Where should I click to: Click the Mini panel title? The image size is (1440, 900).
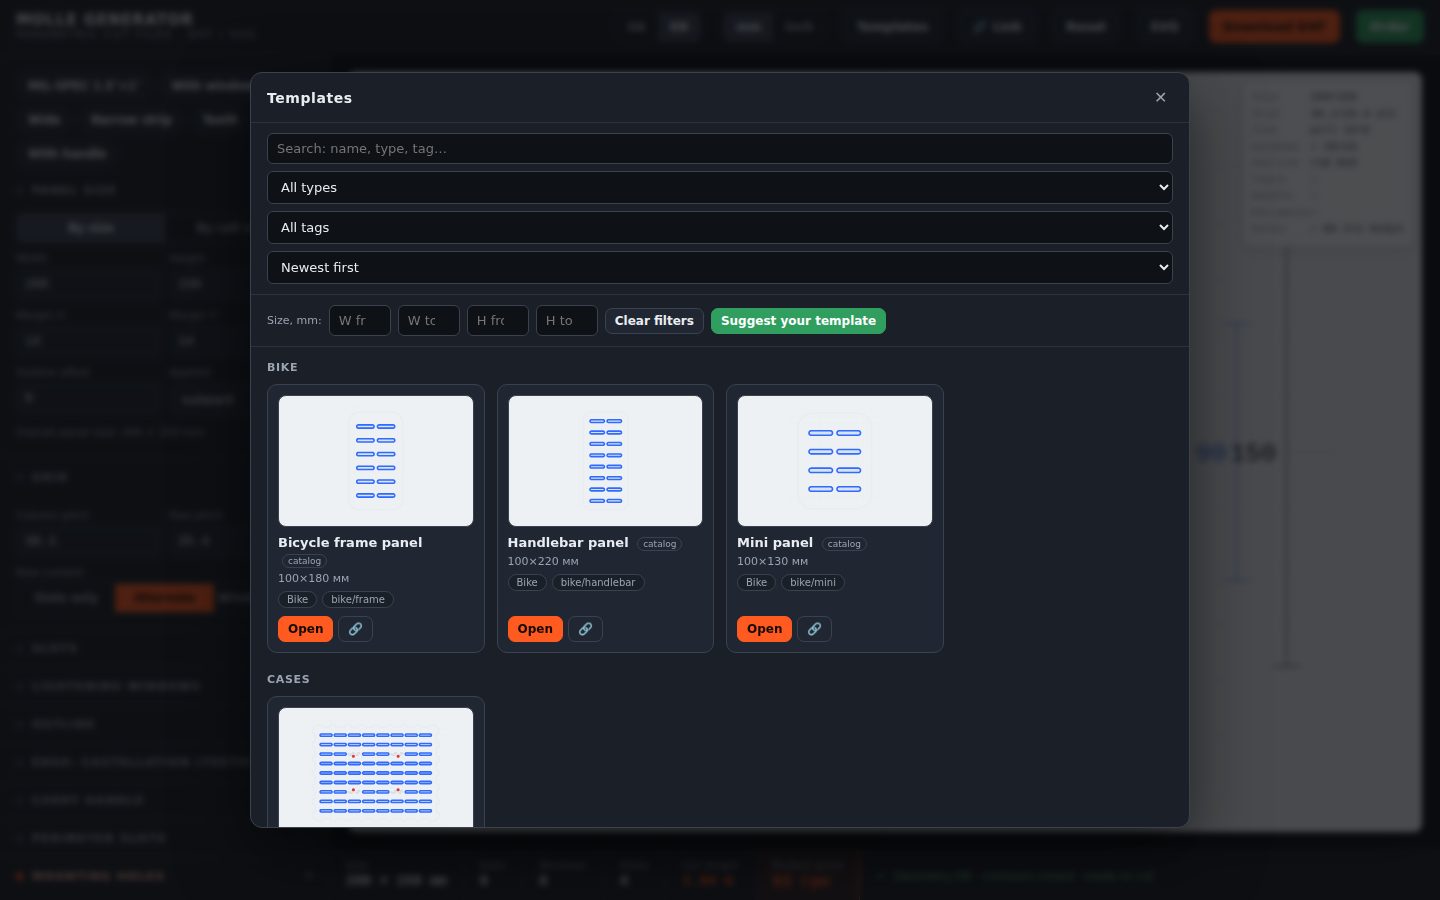(775, 543)
